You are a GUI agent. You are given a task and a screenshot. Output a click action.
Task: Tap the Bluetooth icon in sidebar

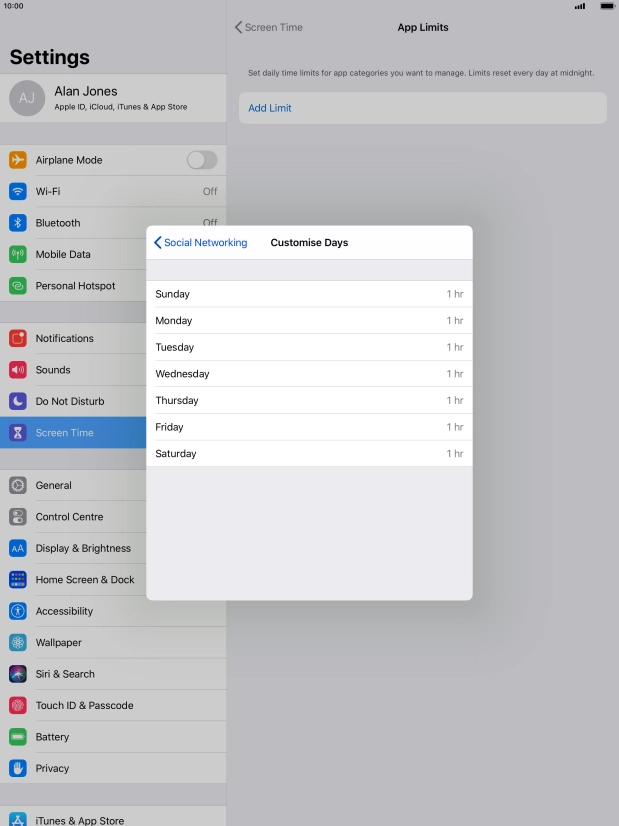pos(18,223)
